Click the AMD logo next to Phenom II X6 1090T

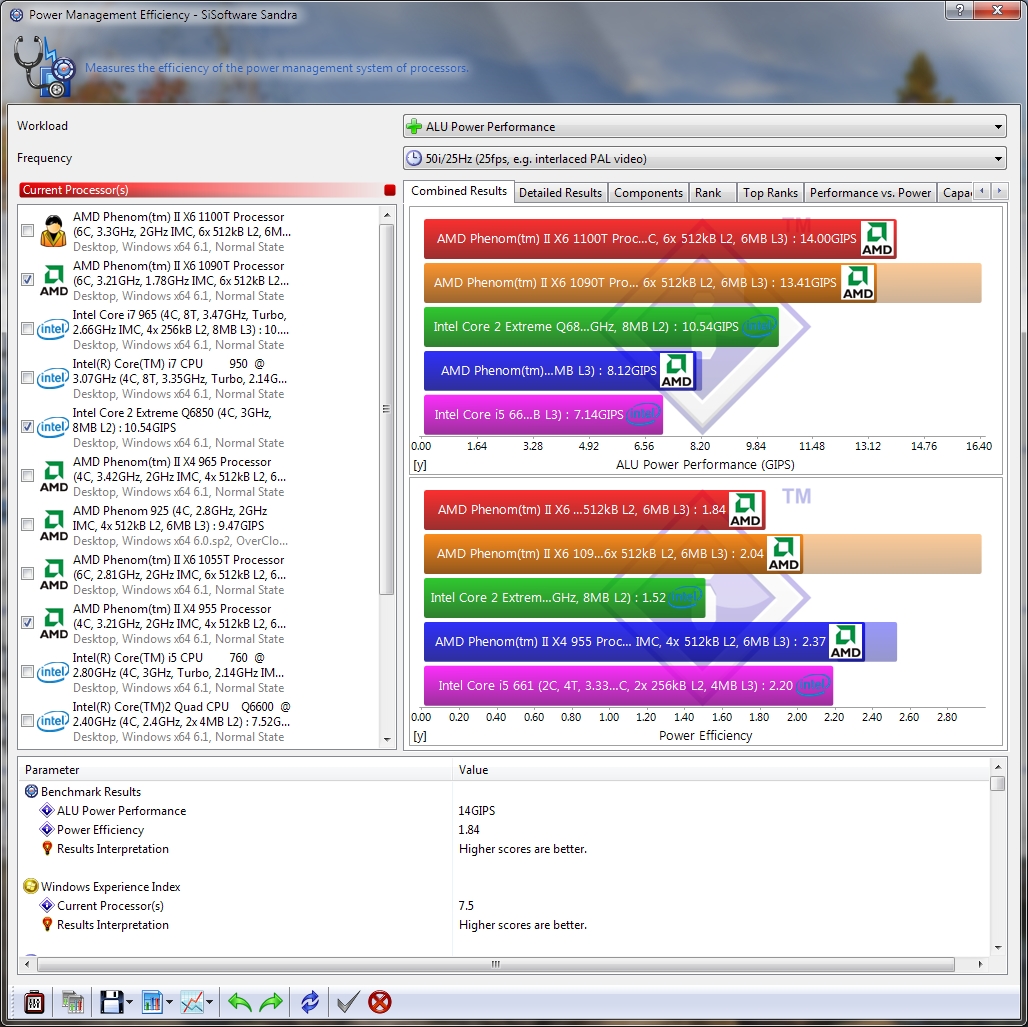53,281
